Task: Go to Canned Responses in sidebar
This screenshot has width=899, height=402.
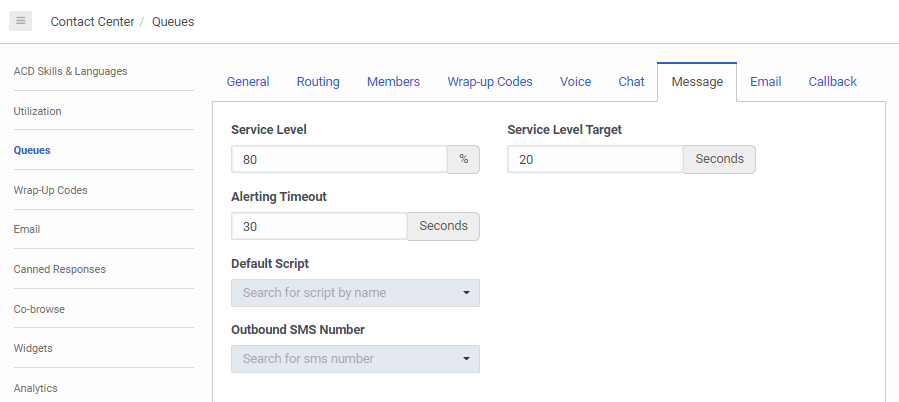Action: [x=60, y=269]
